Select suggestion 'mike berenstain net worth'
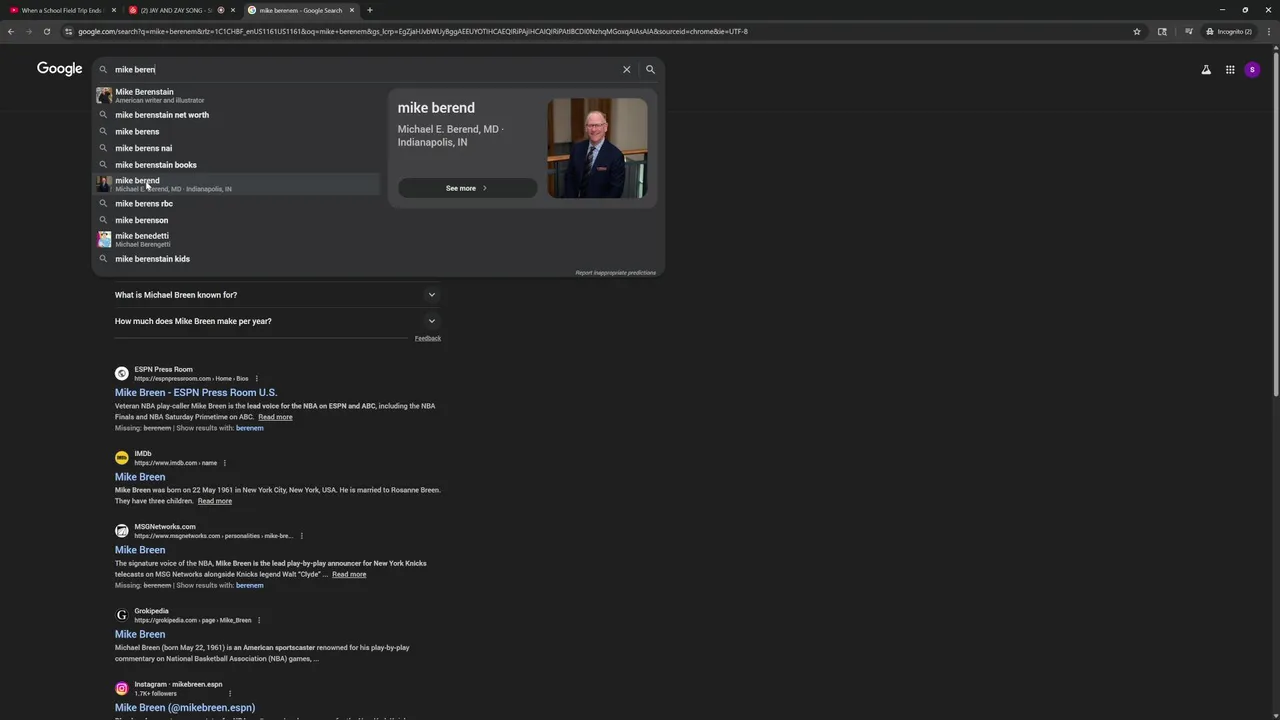Image resolution: width=1280 pixels, height=720 pixels. 237,115
